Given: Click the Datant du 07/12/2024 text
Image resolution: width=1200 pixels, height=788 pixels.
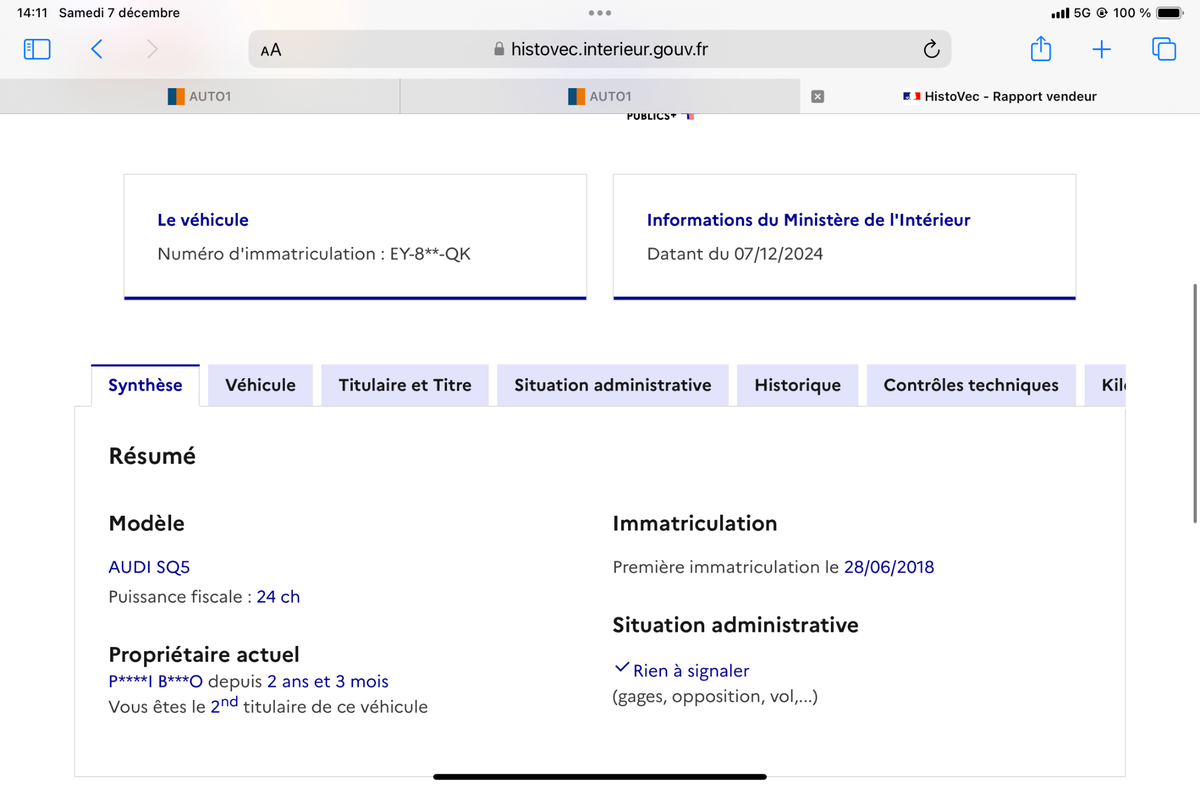Looking at the screenshot, I should (x=735, y=254).
